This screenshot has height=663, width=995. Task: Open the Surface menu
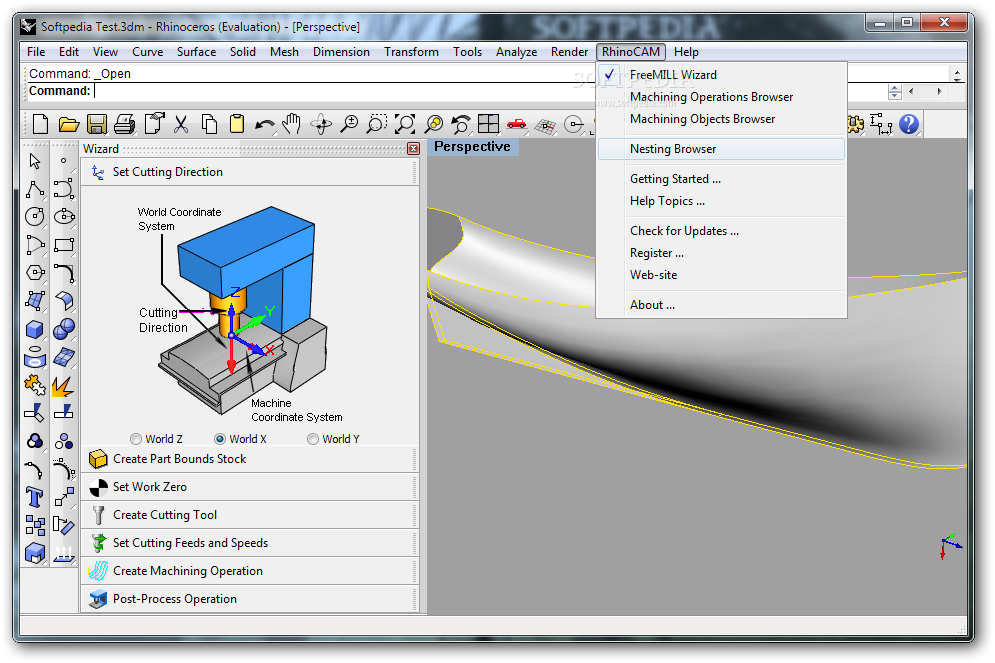(x=196, y=52)
